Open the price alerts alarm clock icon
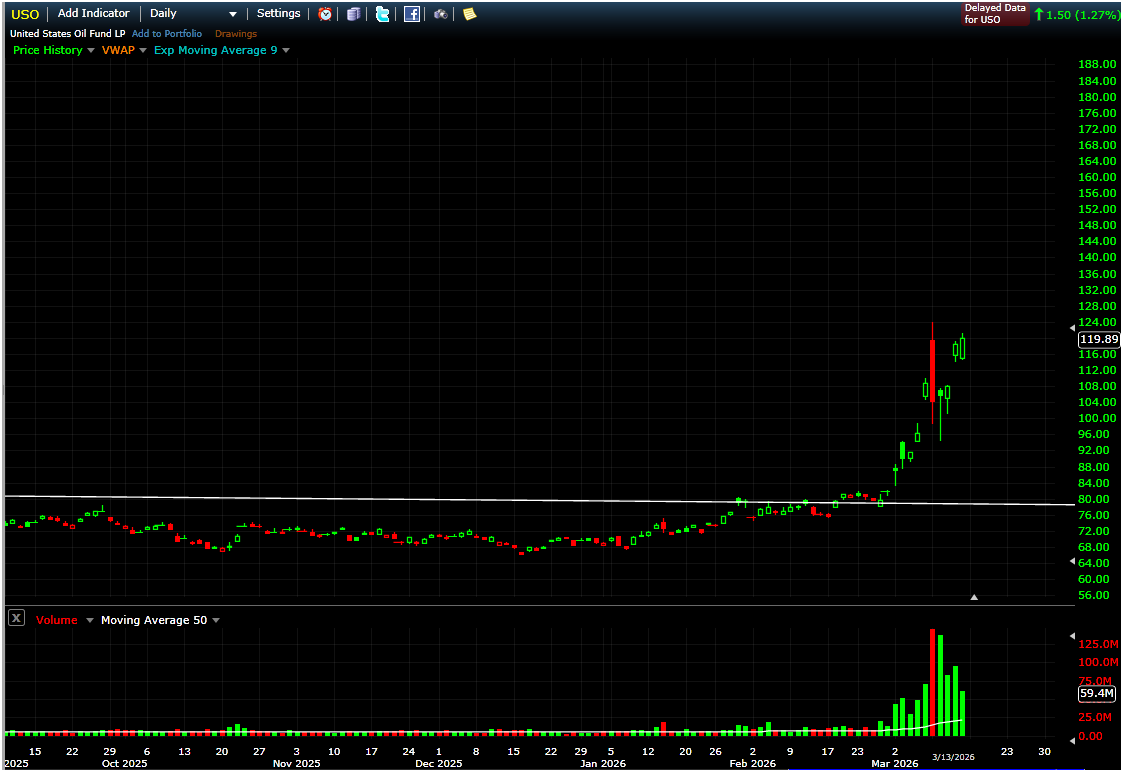 coord(325,14)
